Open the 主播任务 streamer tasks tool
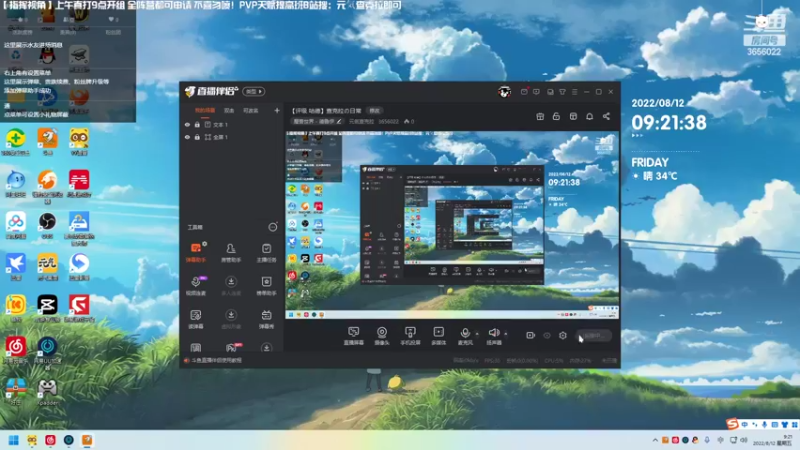Image resolution: width=800 pixels, height=450 pixels. click(x=266, y=252)
